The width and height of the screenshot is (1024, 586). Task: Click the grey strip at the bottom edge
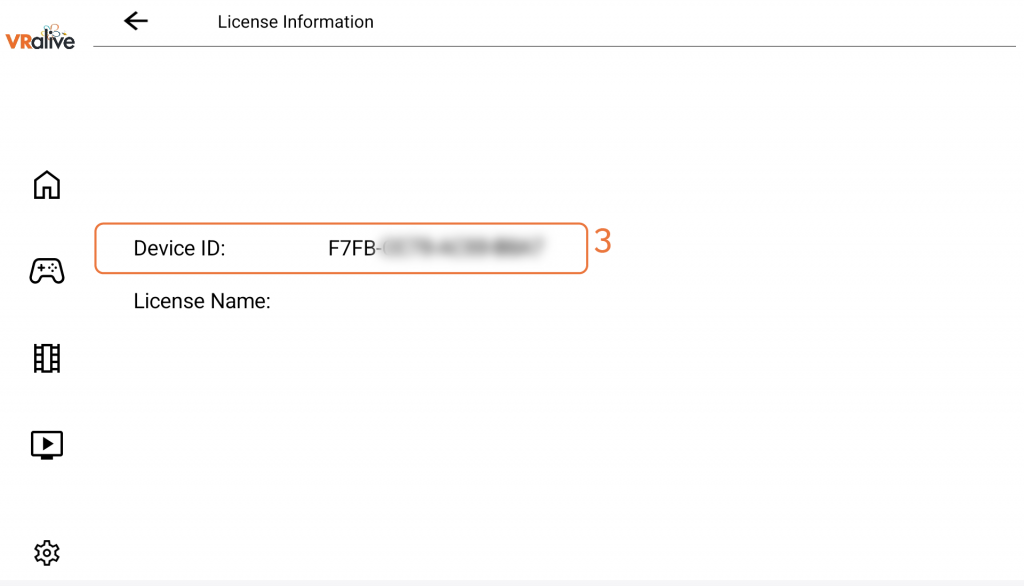pyautogui.click(x=512, y=582)
